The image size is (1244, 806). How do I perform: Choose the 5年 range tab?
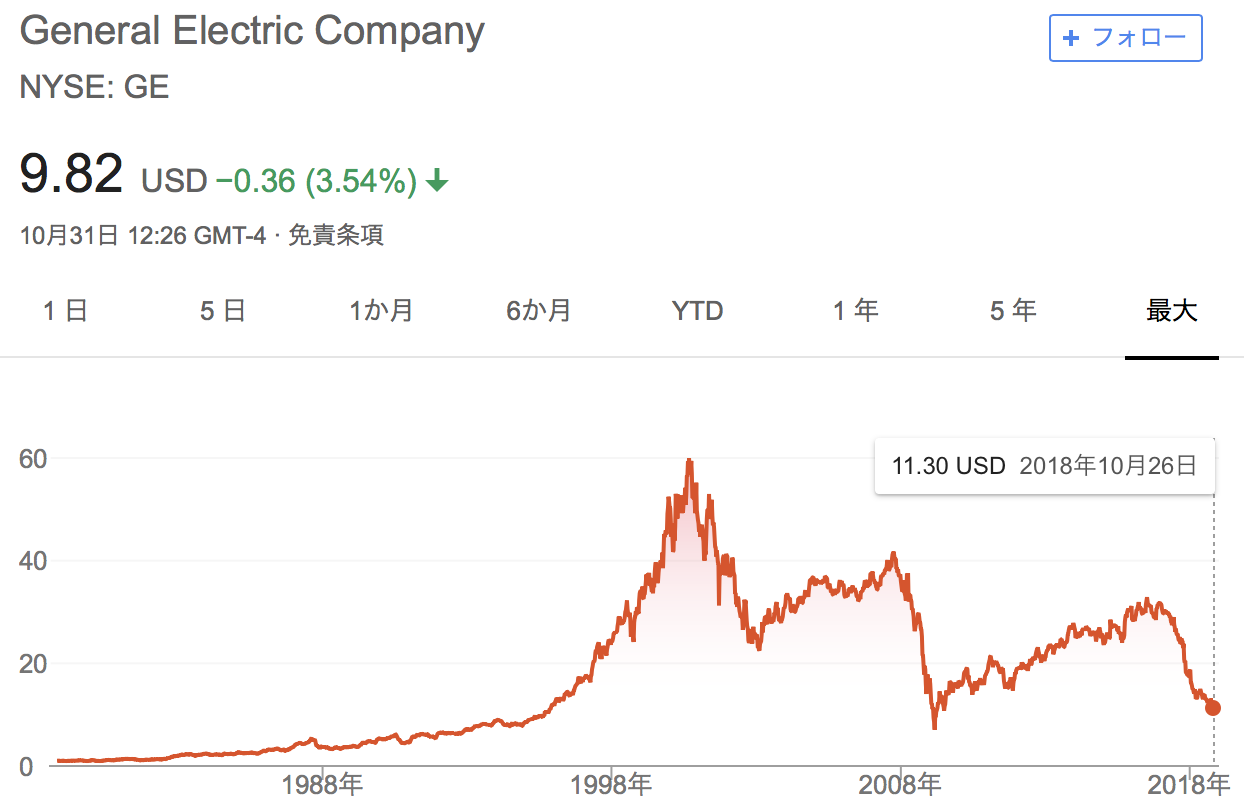(x=1013, y=311)
